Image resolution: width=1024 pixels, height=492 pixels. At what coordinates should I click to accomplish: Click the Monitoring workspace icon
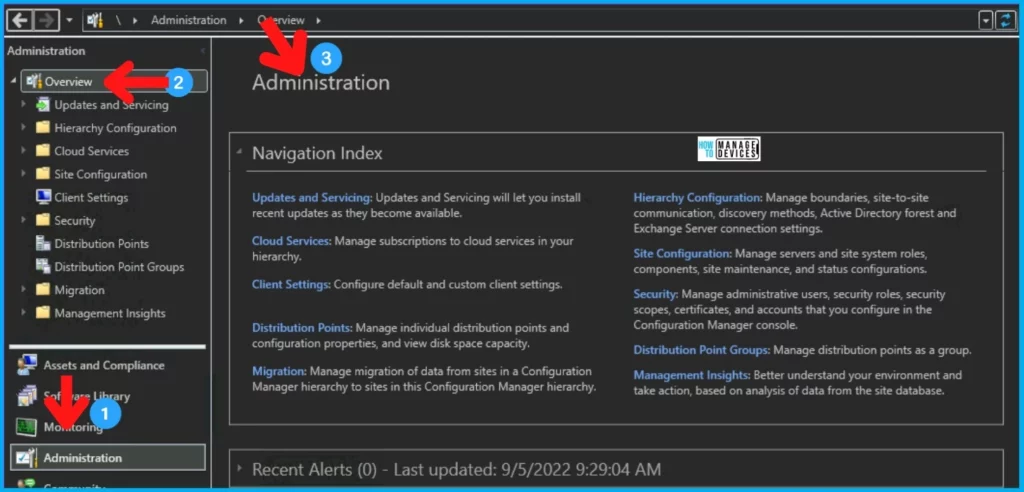point(27,427)
